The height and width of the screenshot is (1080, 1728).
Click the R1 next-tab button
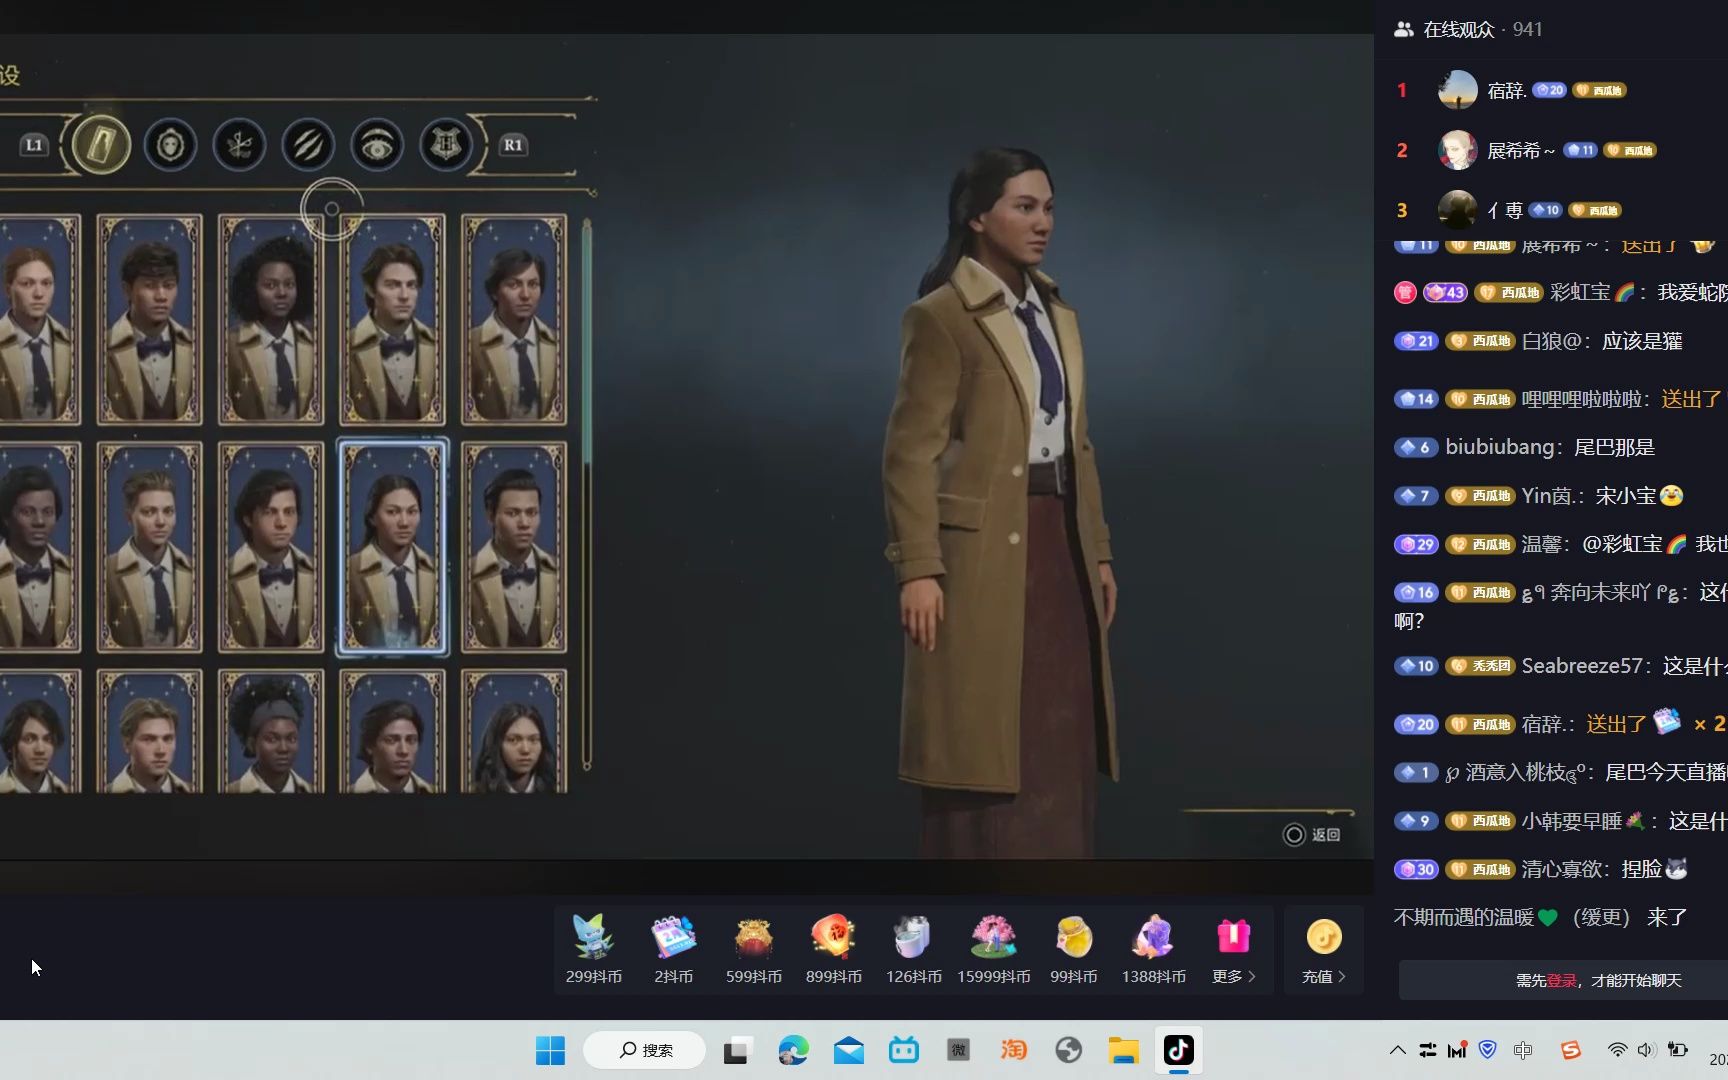point(513,145)
